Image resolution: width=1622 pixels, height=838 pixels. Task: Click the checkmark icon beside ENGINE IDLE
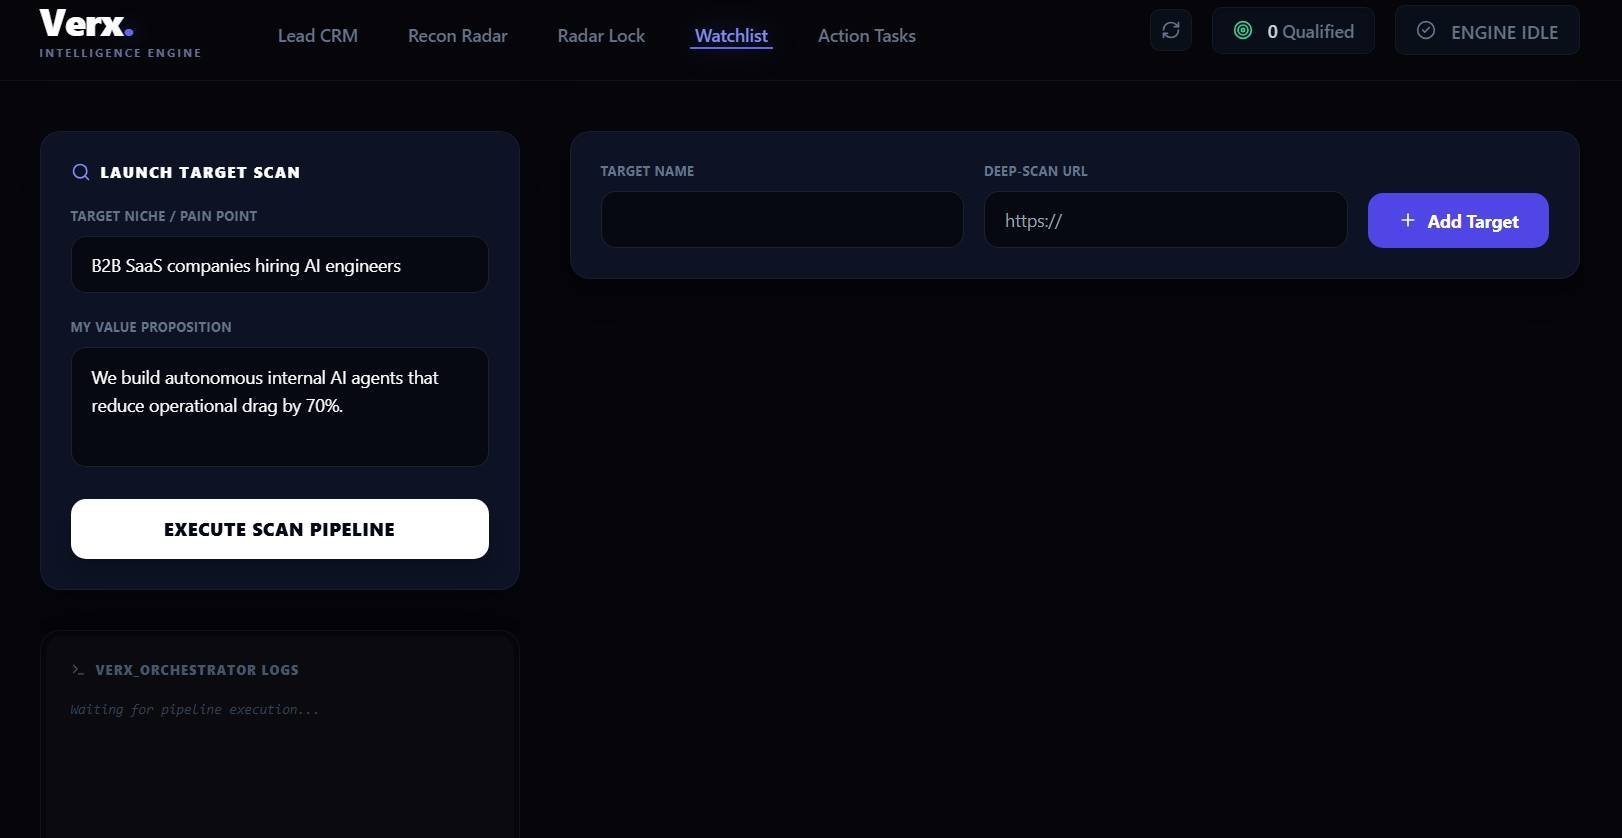coord(1426,31)
